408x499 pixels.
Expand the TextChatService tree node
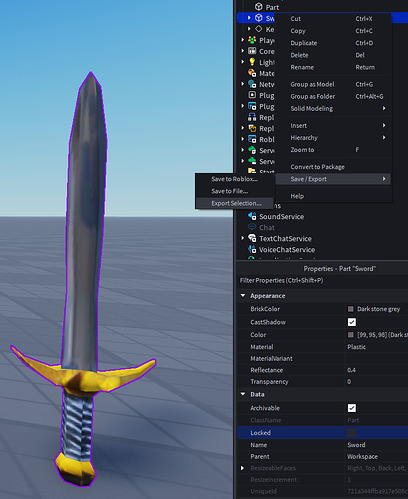[x=243, y=238]
